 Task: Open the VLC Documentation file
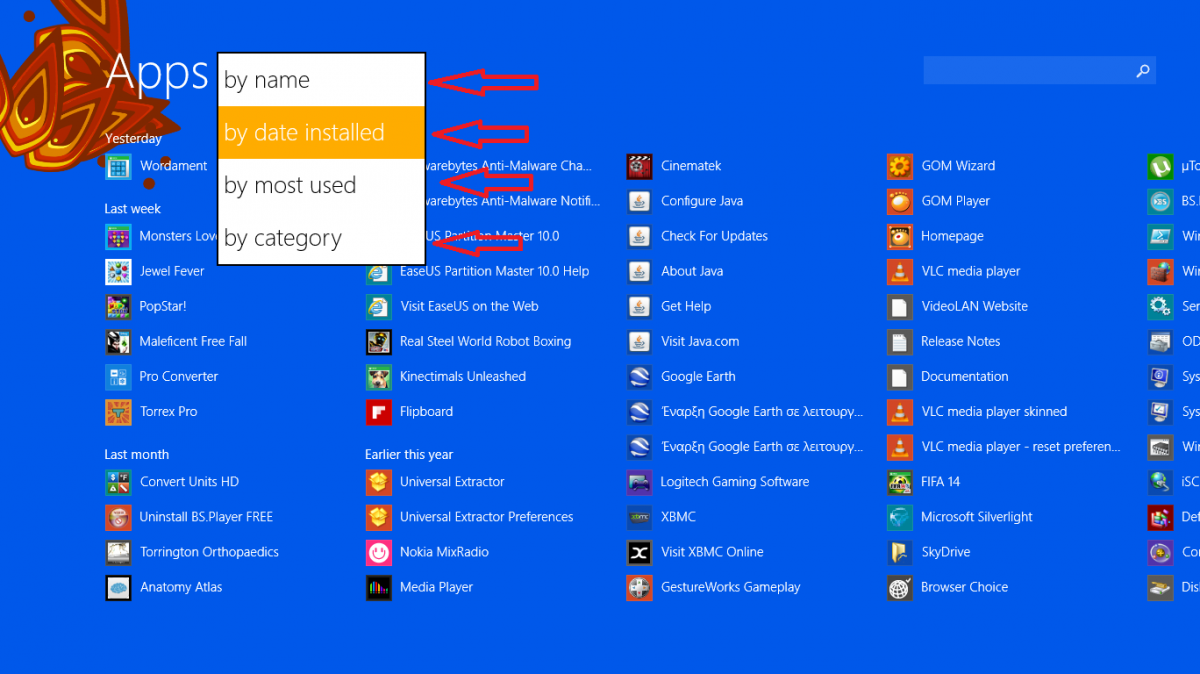coord(948,376)
